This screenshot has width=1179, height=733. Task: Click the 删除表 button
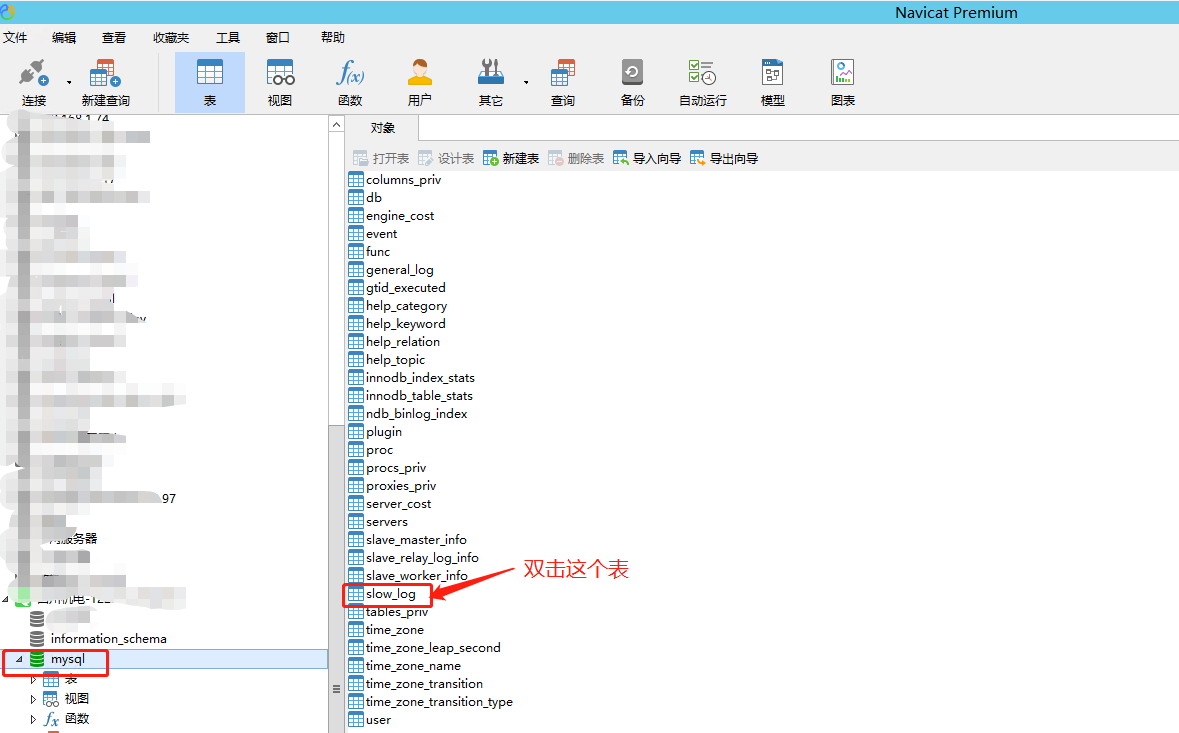point(576,159)
